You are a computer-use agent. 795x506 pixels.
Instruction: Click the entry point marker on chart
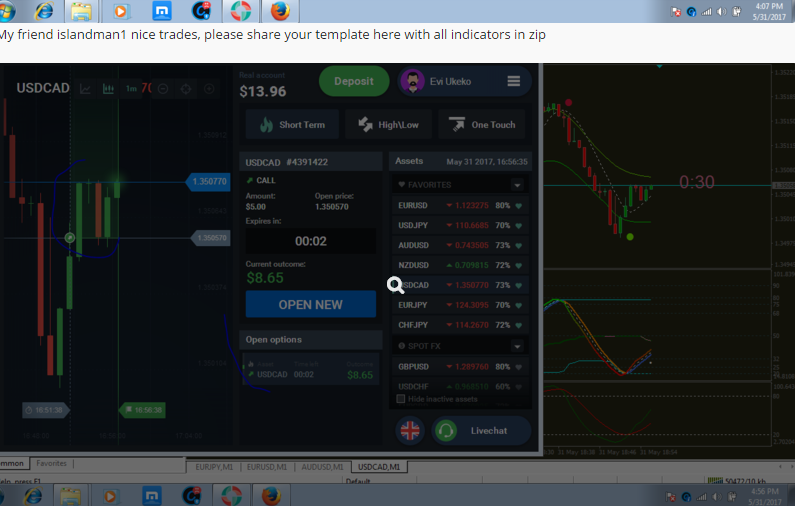70,237
